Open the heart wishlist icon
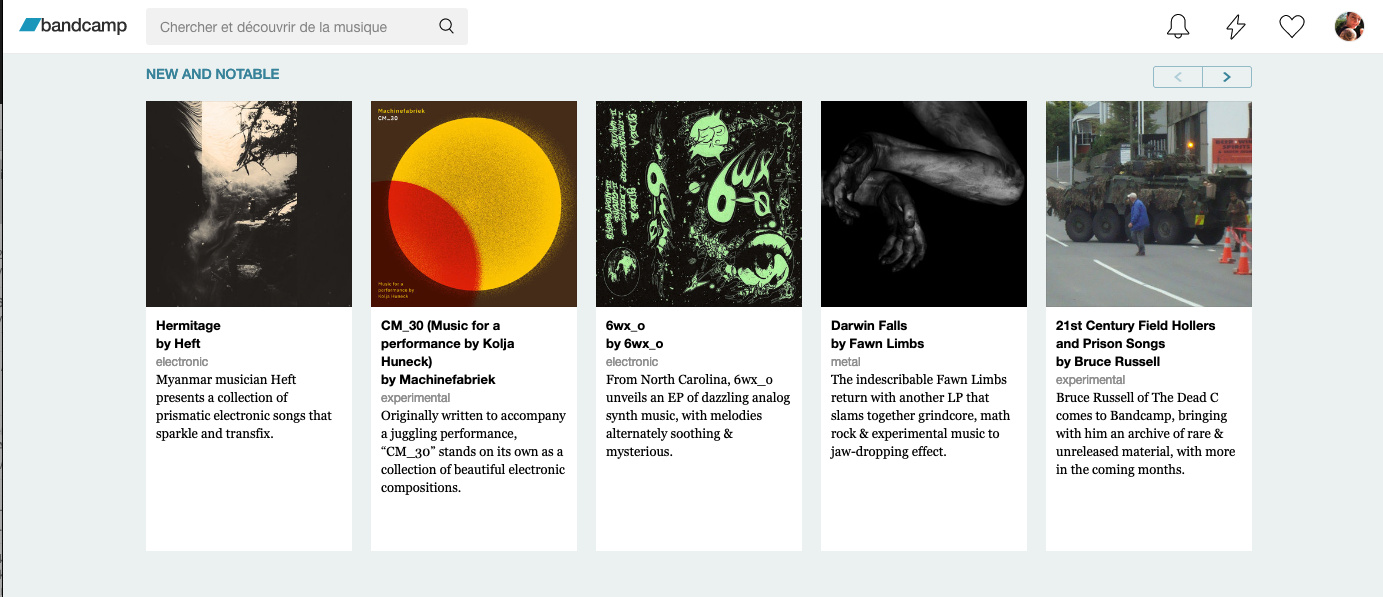The height and width of the screenshot is (597, 1383). [1292, 27]
